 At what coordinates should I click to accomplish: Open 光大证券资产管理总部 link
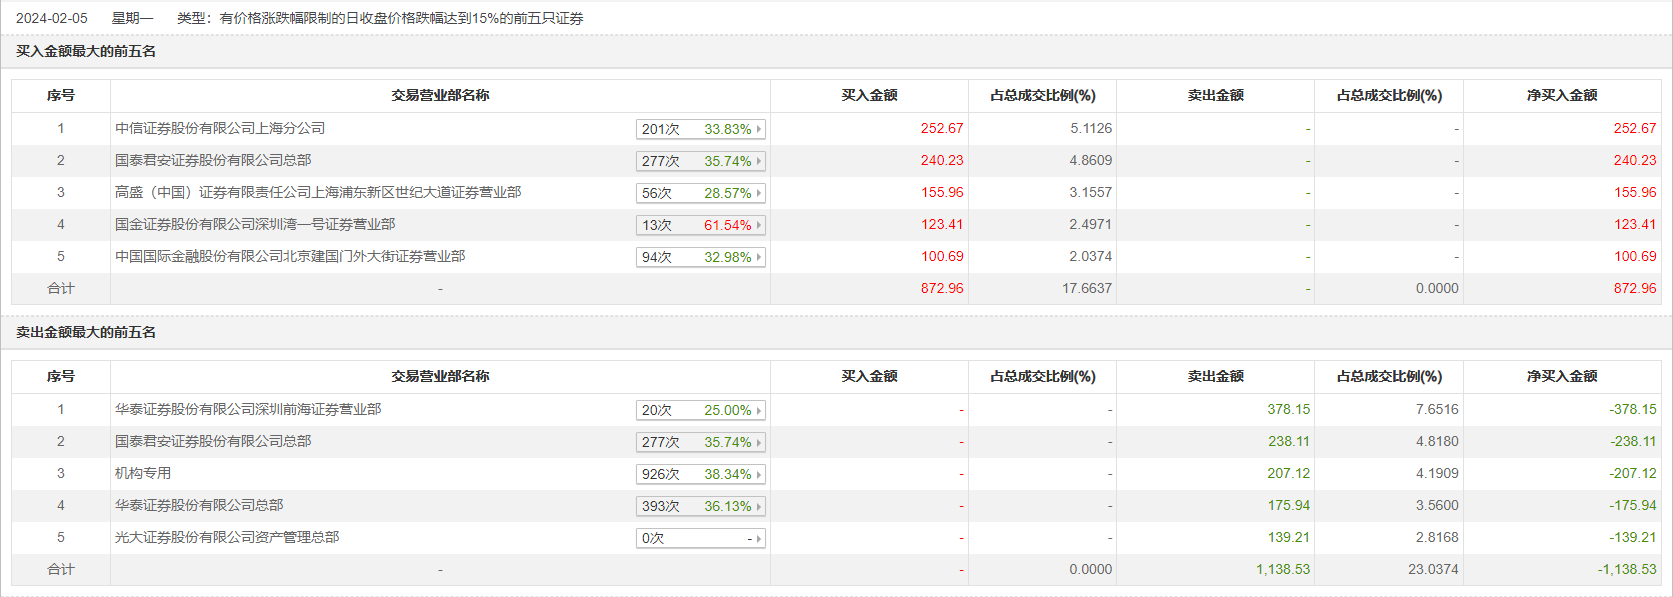point(226,537)
